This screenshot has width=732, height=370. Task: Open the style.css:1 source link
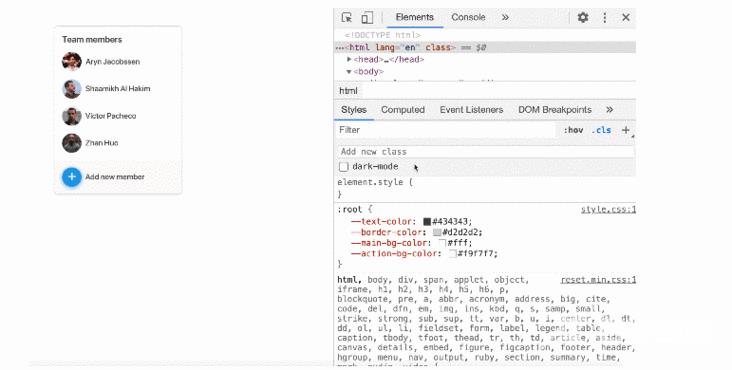[608, 209]
